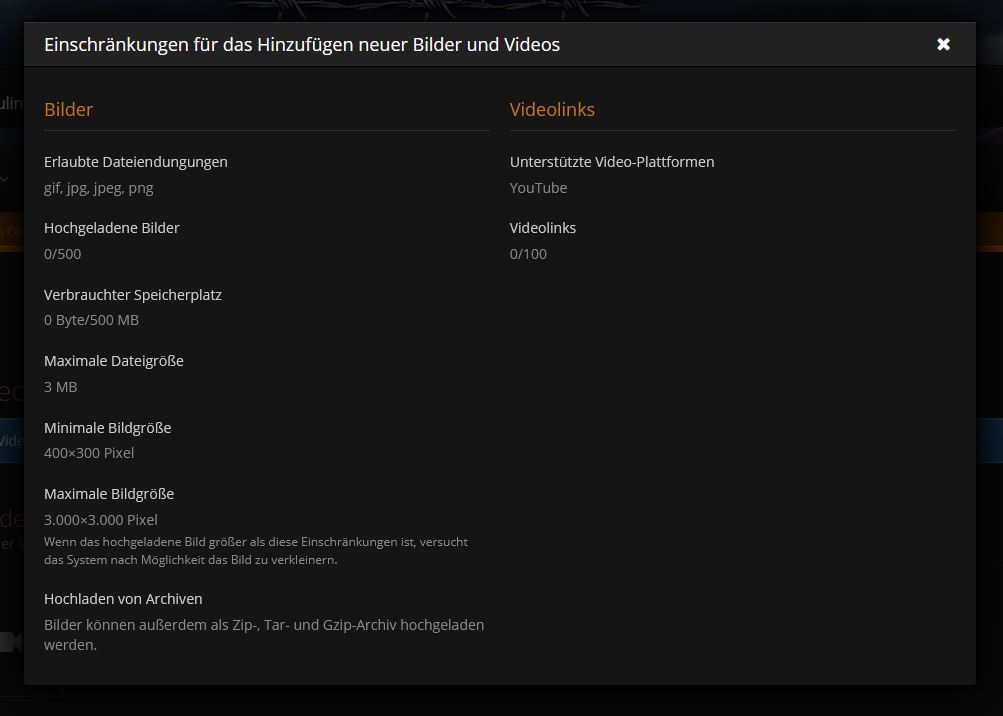
Task: Click the 0 Byte/500 MB storage value
Action: 91,321
